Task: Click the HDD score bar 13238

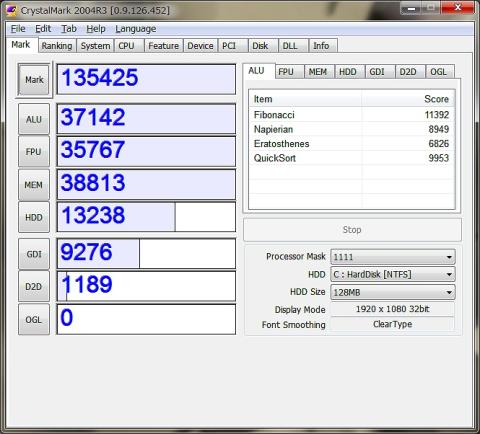Action: 146,217
